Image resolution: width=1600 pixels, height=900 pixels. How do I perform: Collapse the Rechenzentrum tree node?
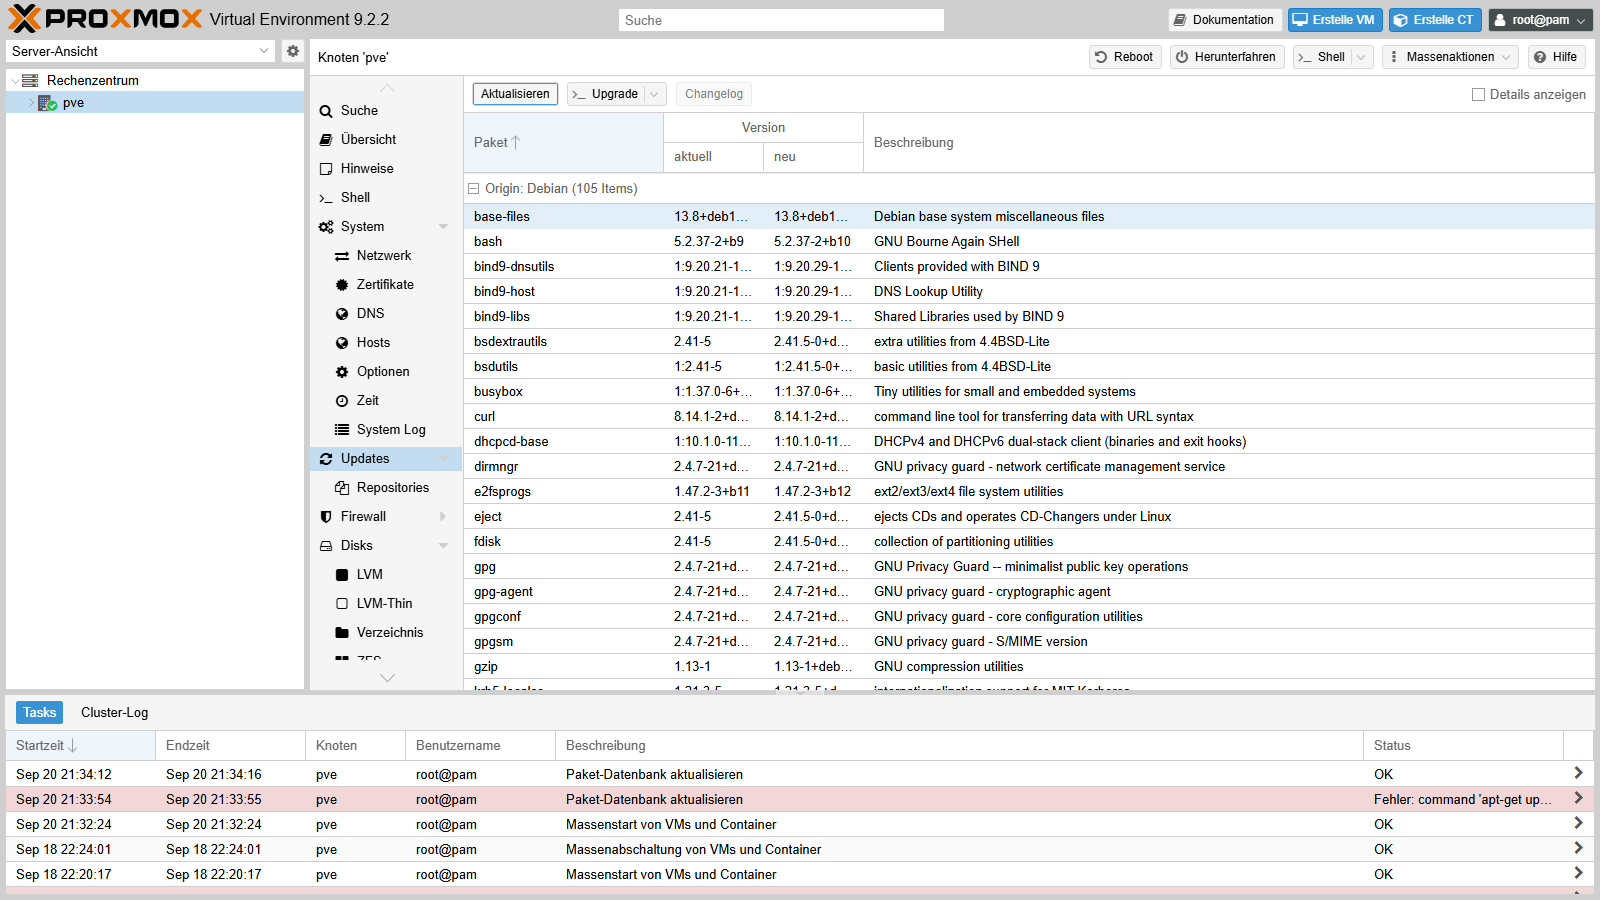pos(14,81)
